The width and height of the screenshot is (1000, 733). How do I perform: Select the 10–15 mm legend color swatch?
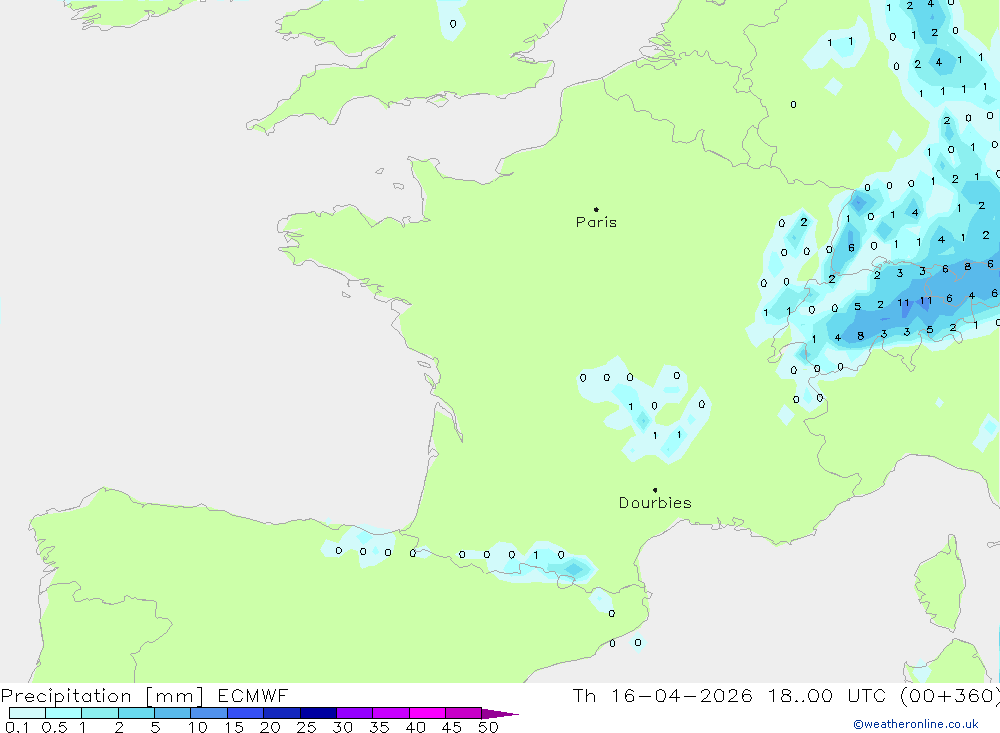(x=209, y=713)
